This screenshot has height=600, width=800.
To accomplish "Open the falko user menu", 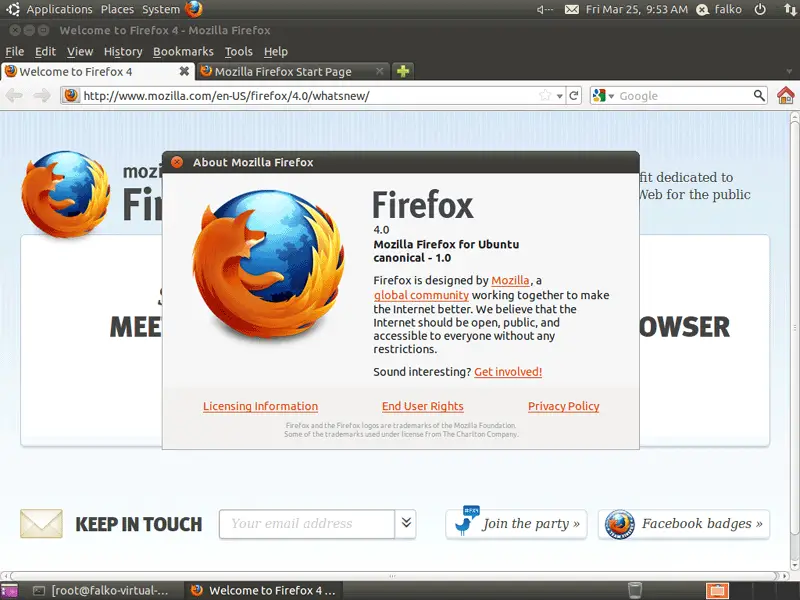I will 719,9.
